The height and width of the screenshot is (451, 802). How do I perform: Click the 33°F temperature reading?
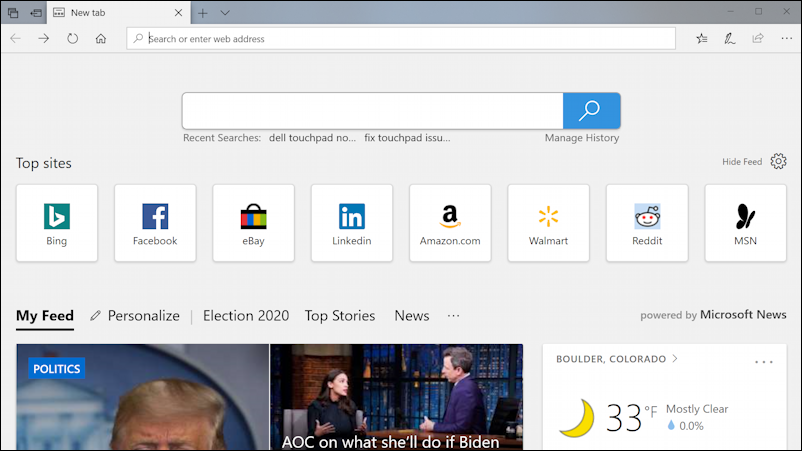(x=631, y=417)
